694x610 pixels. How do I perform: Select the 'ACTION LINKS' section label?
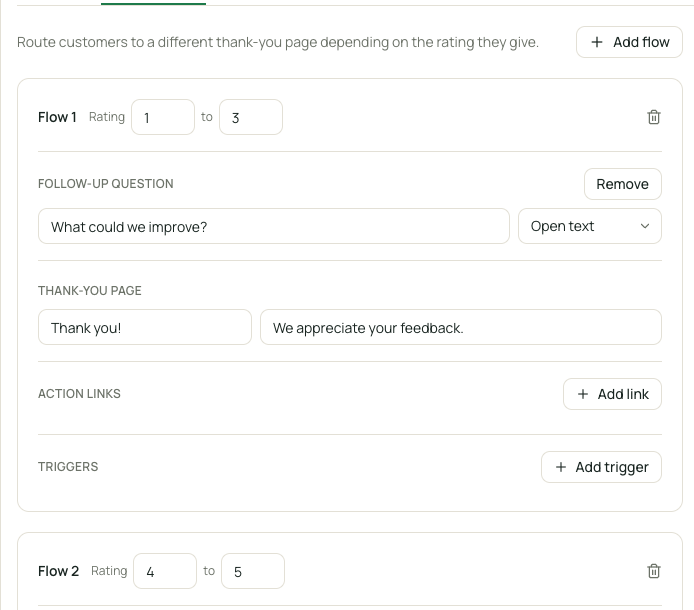79,394
